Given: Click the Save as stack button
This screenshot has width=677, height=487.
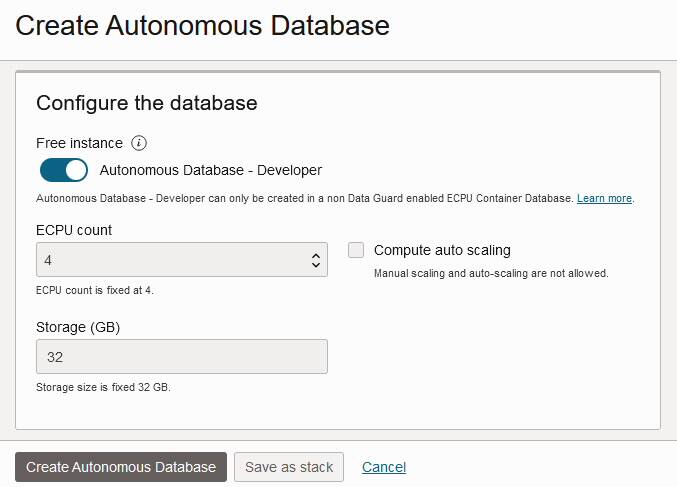Looking at the screenshot, I should pos(289,467).
